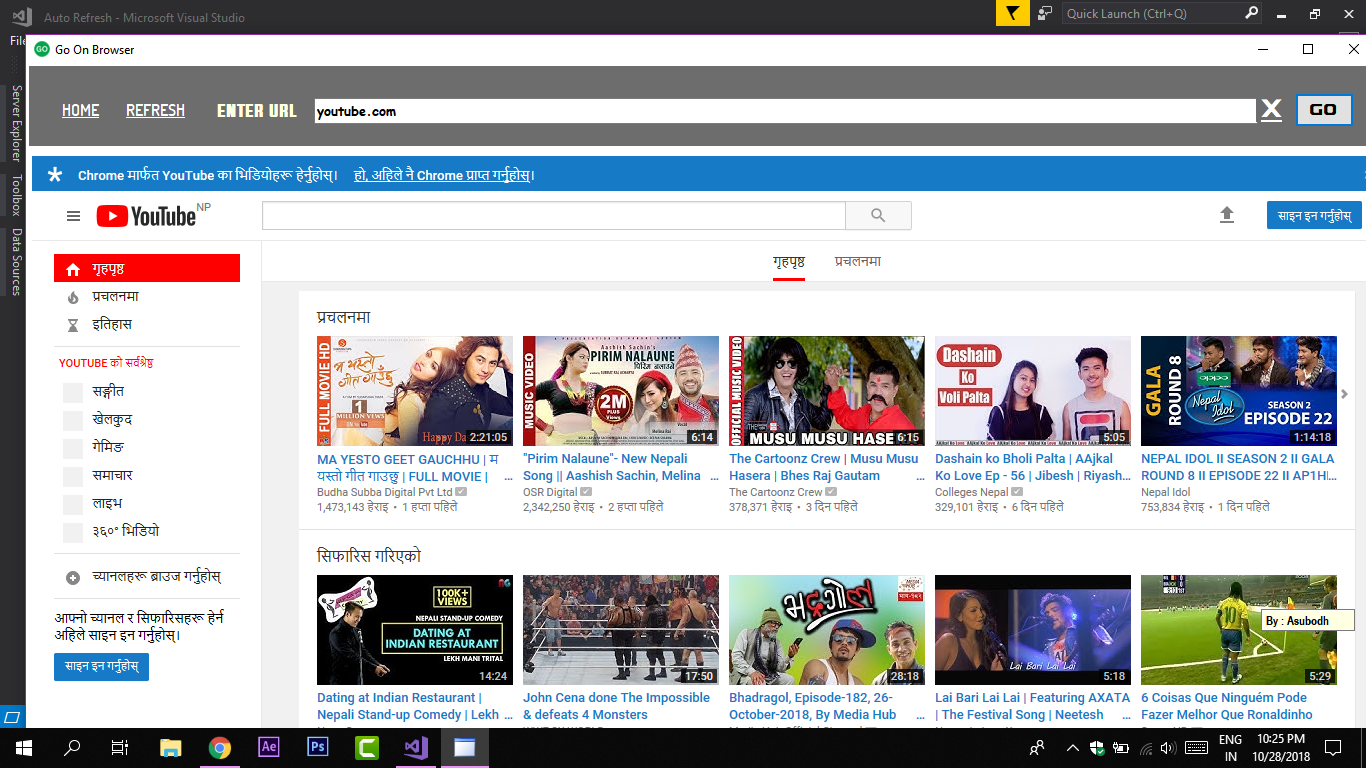Open Data Sources side tab

click(16, 262)
